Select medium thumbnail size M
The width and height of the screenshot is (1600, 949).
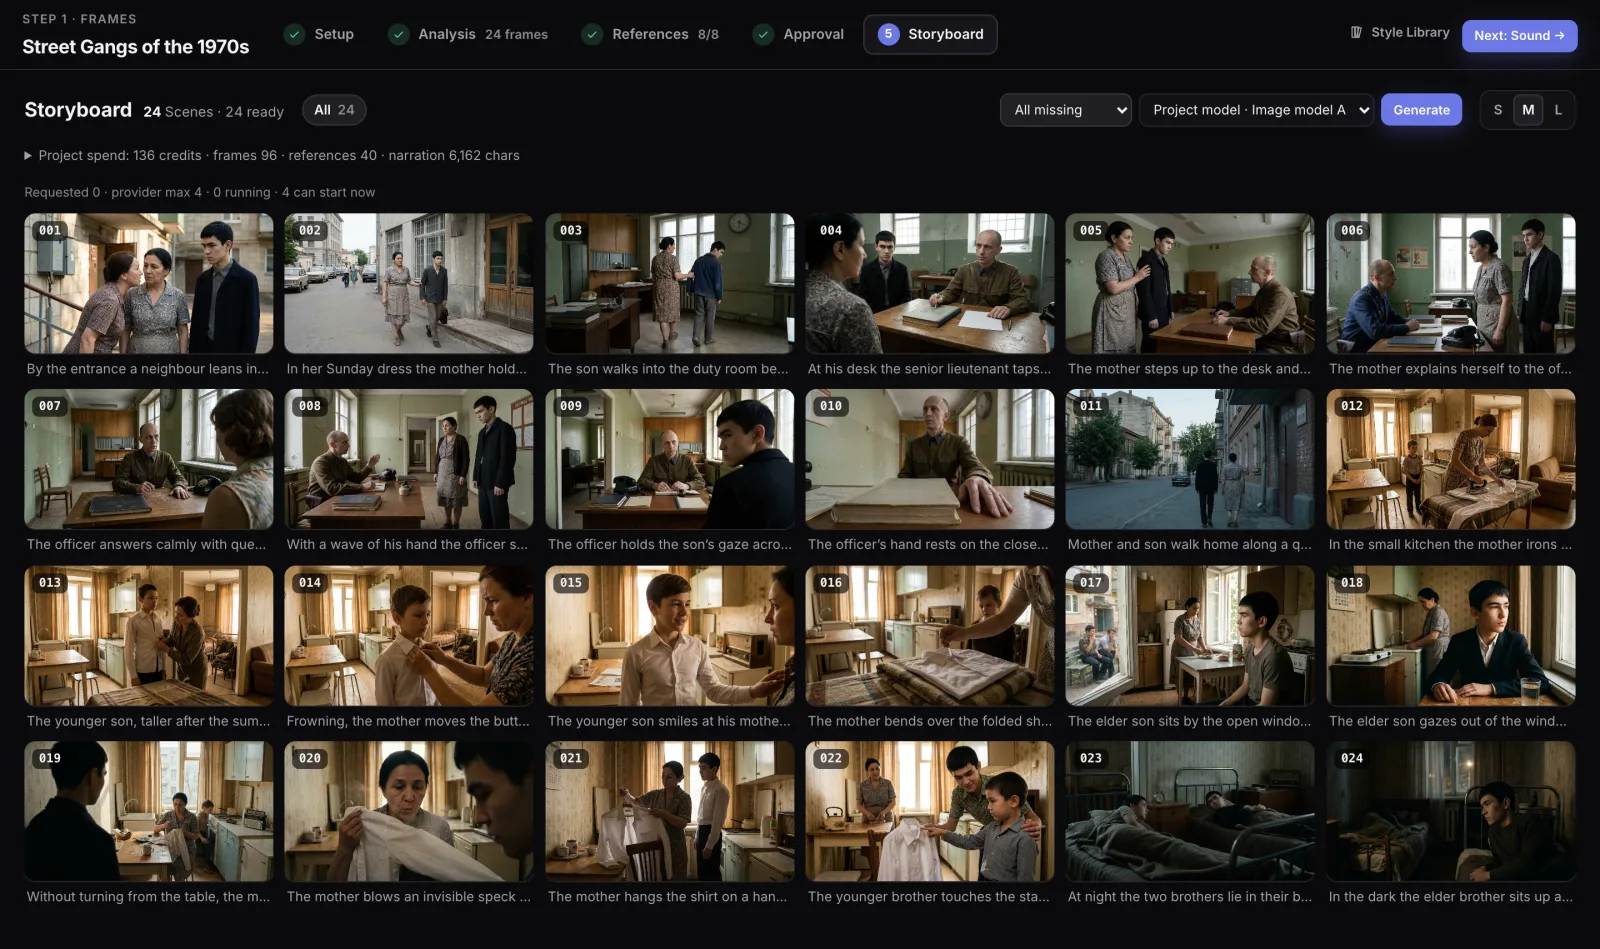pyautogui.click(x=1528, y=110)
